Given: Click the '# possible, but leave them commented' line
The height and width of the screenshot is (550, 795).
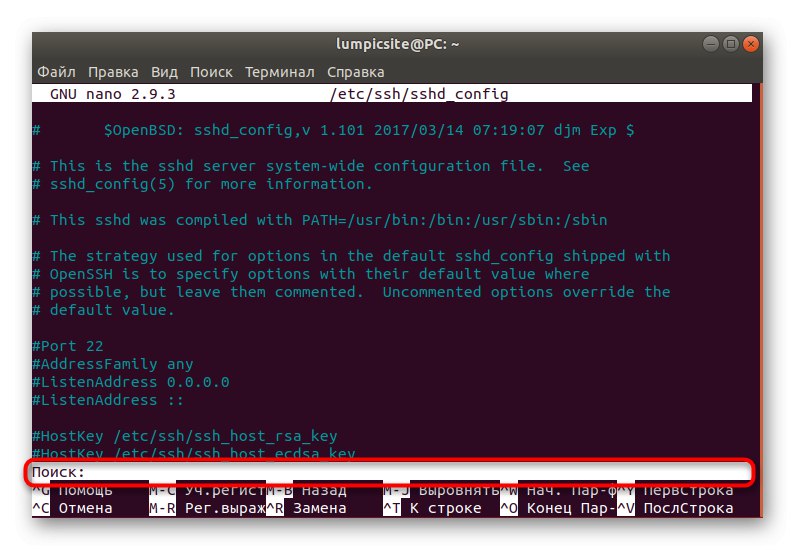Looking at the screenshot, I should click(x=351, y=292).
